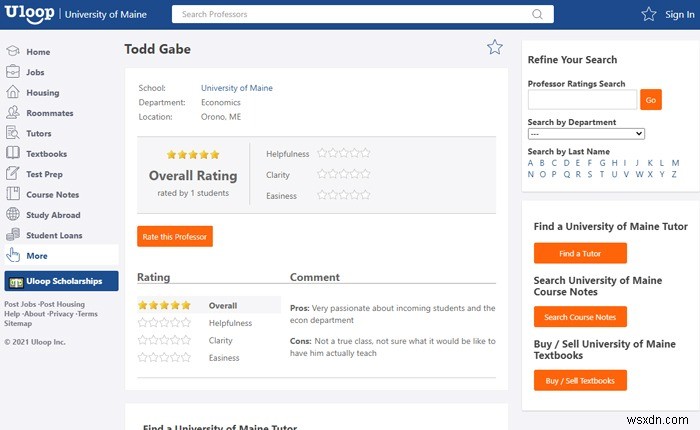The height and width of the screenshot is (430, 700).
Task: Open the Jobs briefcase icon
Action: pyautogui.click(x=13, y=72)
